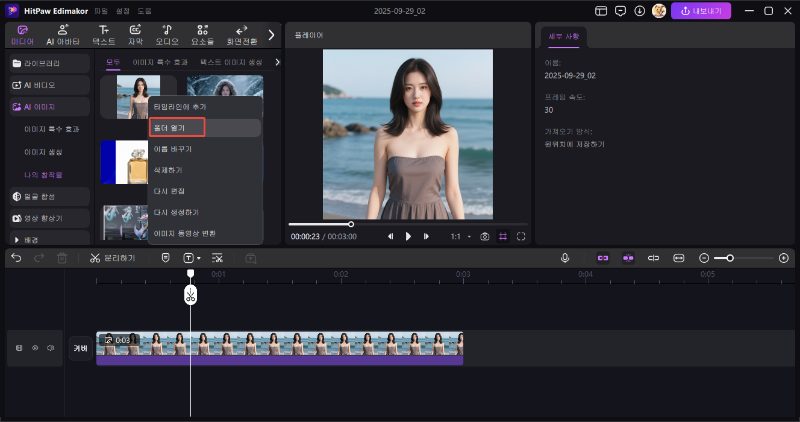Viewport: 800px width, 422px height.
Task: Open the feedback message icon in title bar
Action: pos(620,11)
